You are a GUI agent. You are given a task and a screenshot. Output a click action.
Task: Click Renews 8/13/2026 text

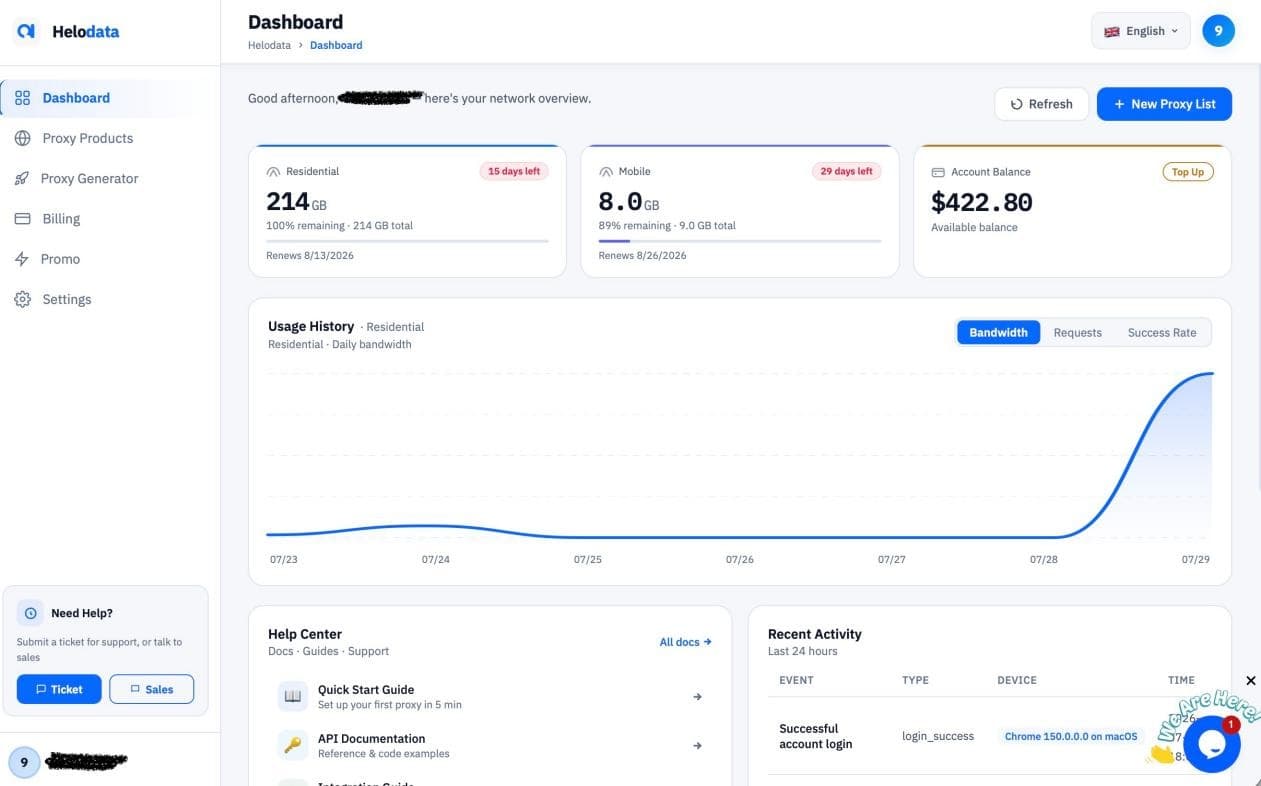(x=310, y=255)
